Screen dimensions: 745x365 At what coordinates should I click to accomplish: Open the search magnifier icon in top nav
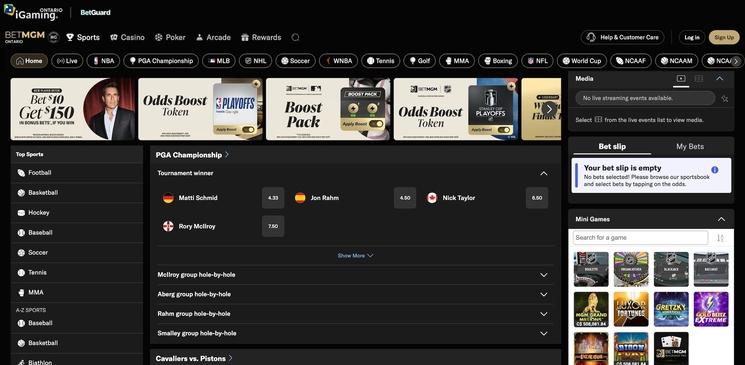tap(296, 37)
